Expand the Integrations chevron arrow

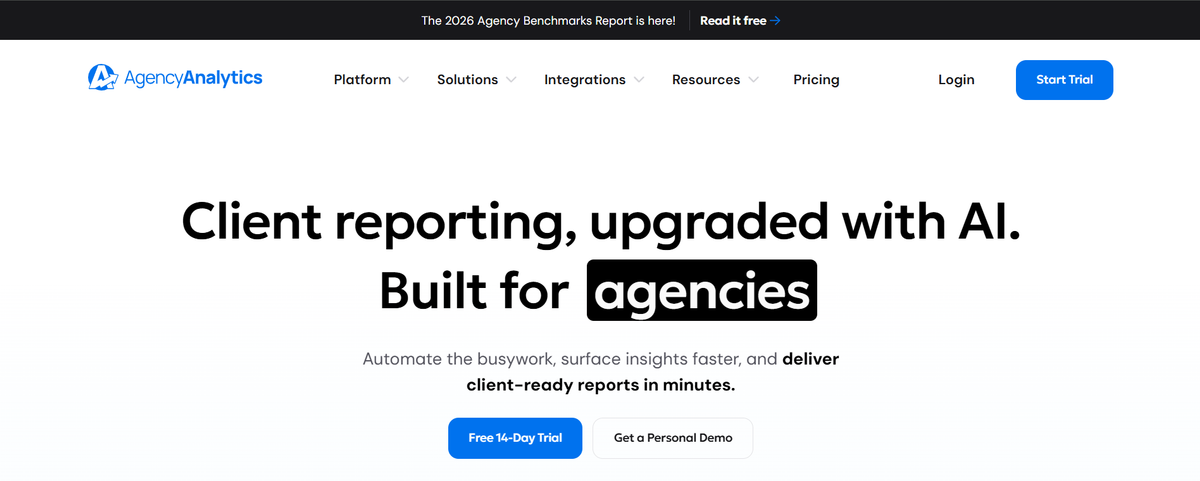[x=638, y=80]
